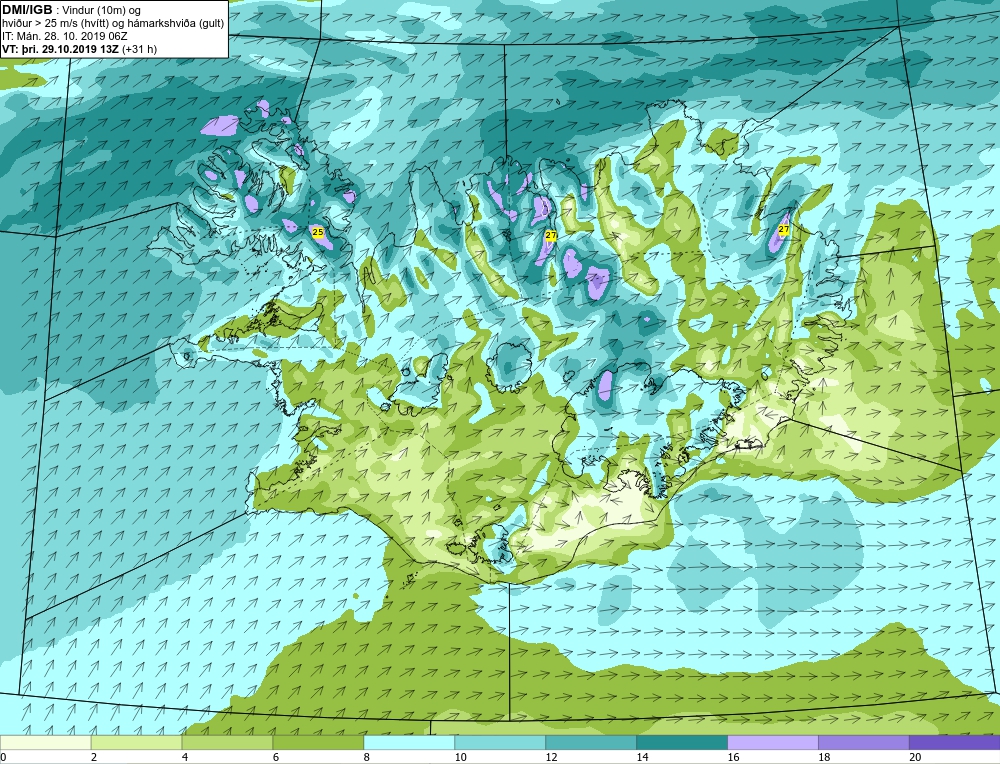Click the legend scale value 12

(x=552, y=757)
